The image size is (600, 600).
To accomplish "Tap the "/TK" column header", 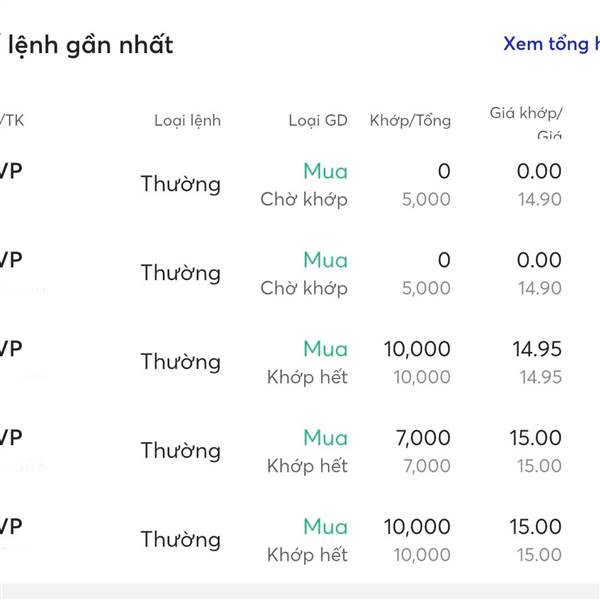I will [12, 120].
